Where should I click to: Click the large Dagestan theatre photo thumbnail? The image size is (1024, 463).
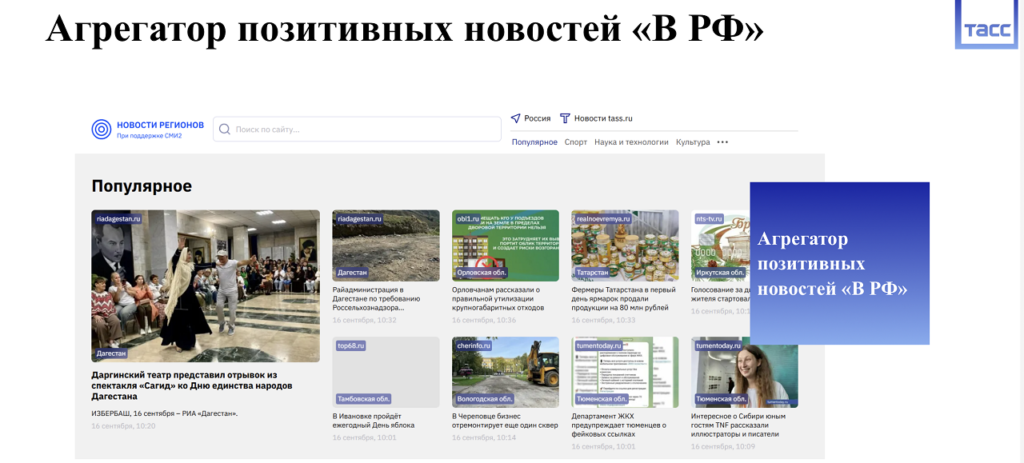coord(205,285)
